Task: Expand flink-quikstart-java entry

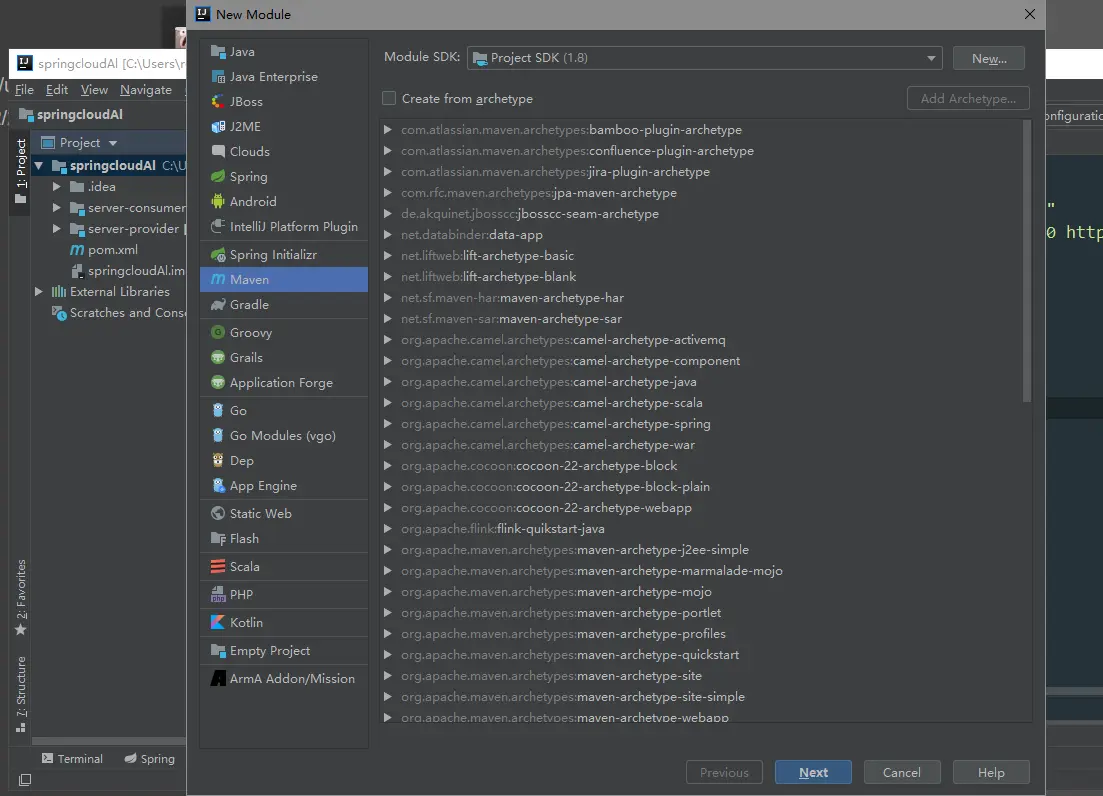Action: [387, 529]
